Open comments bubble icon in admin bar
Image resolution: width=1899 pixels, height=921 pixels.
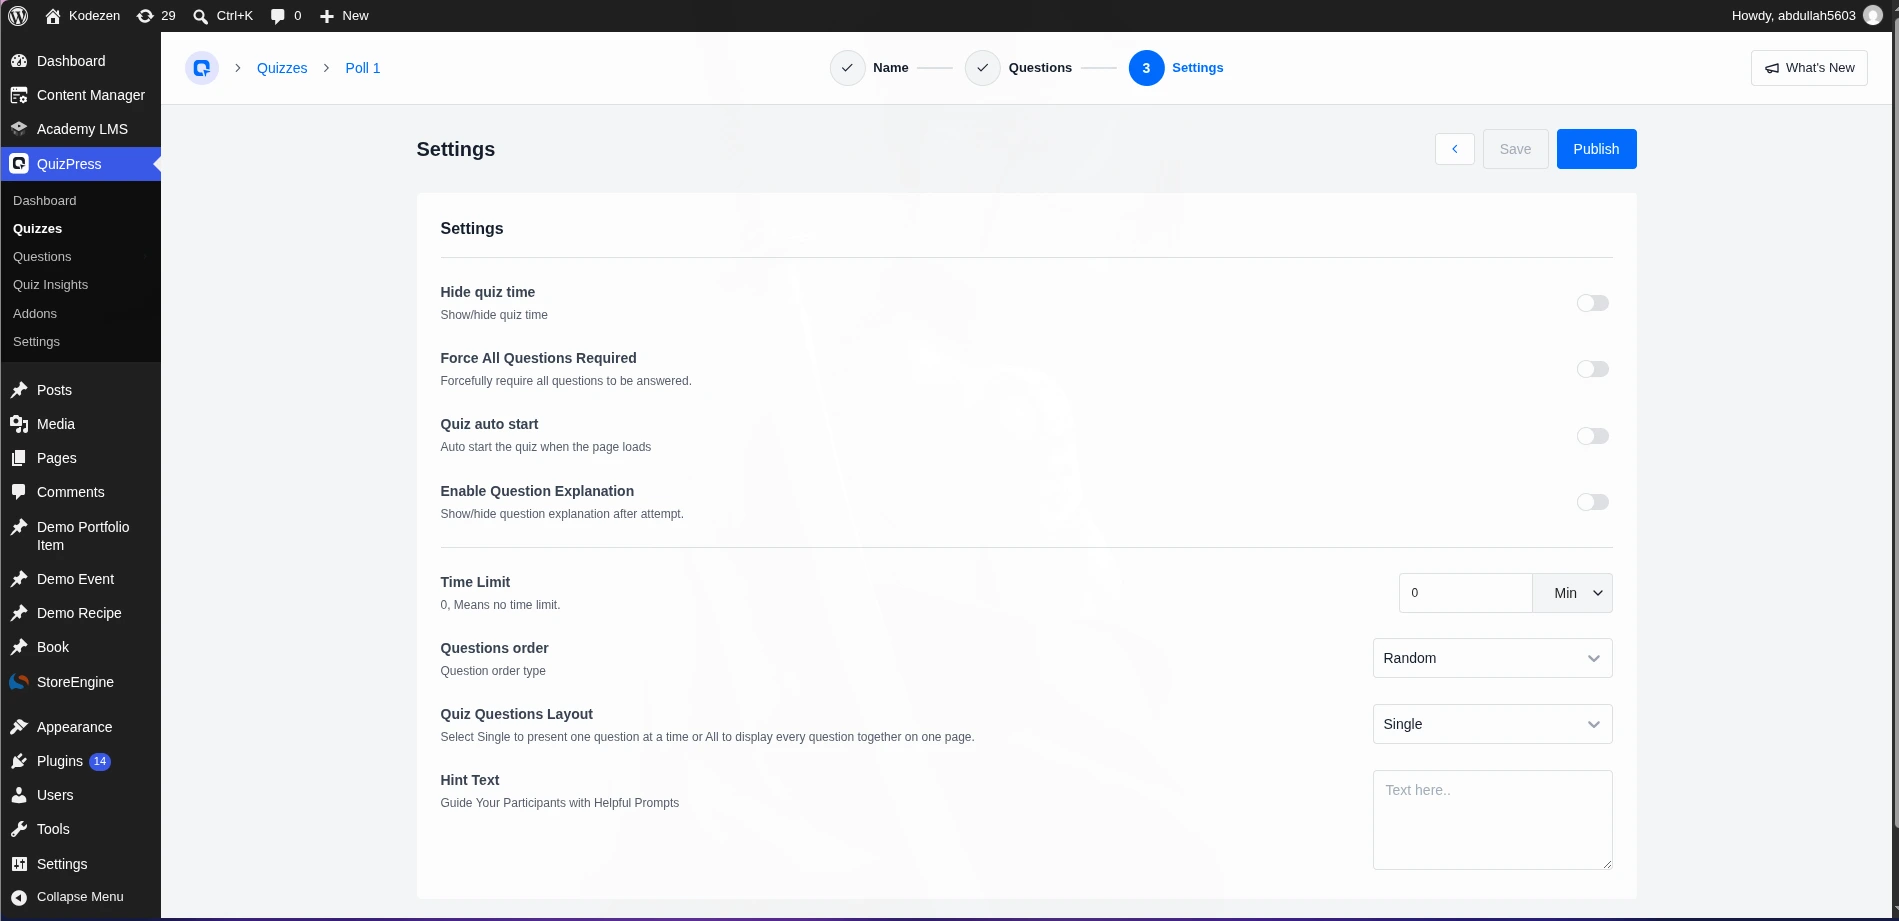coord(278,16)
